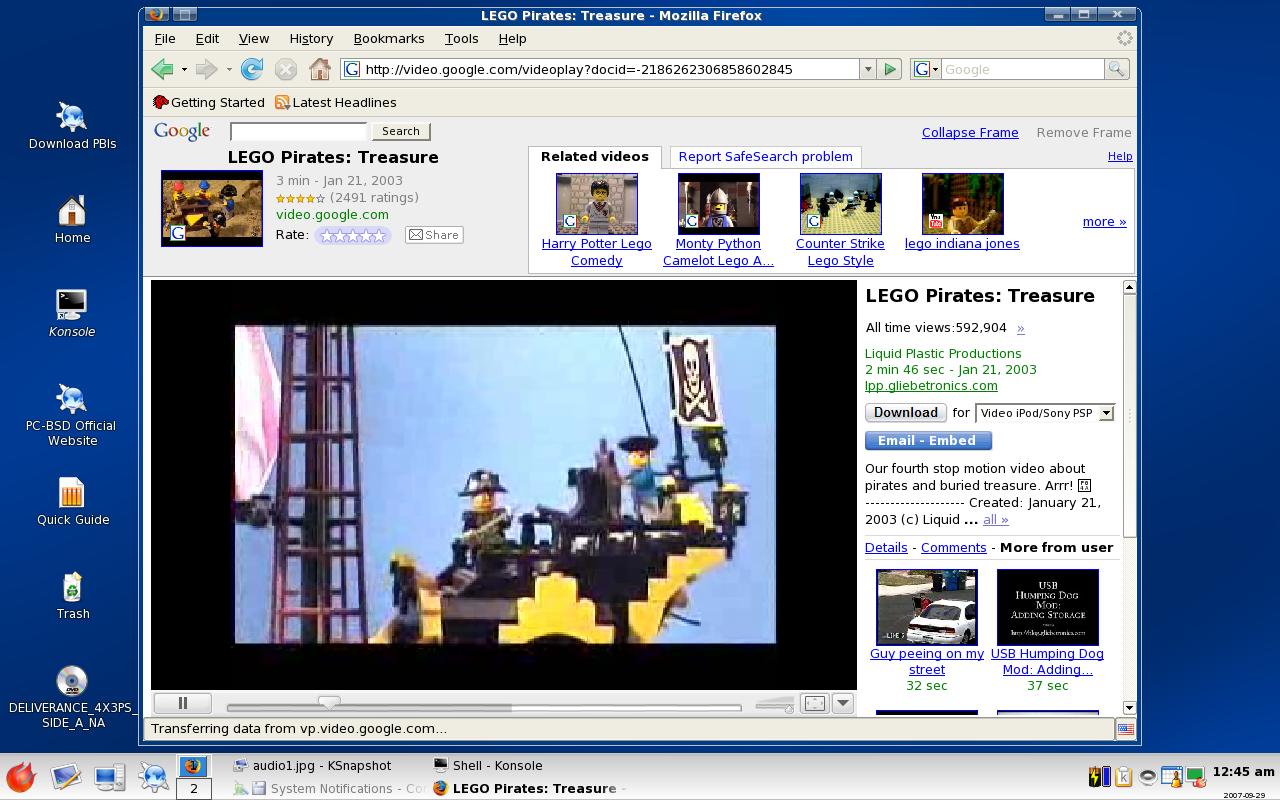Show more related videos via 'more »'
Viewport: 1280px width, 800px height.
[x=1104, y=222]
